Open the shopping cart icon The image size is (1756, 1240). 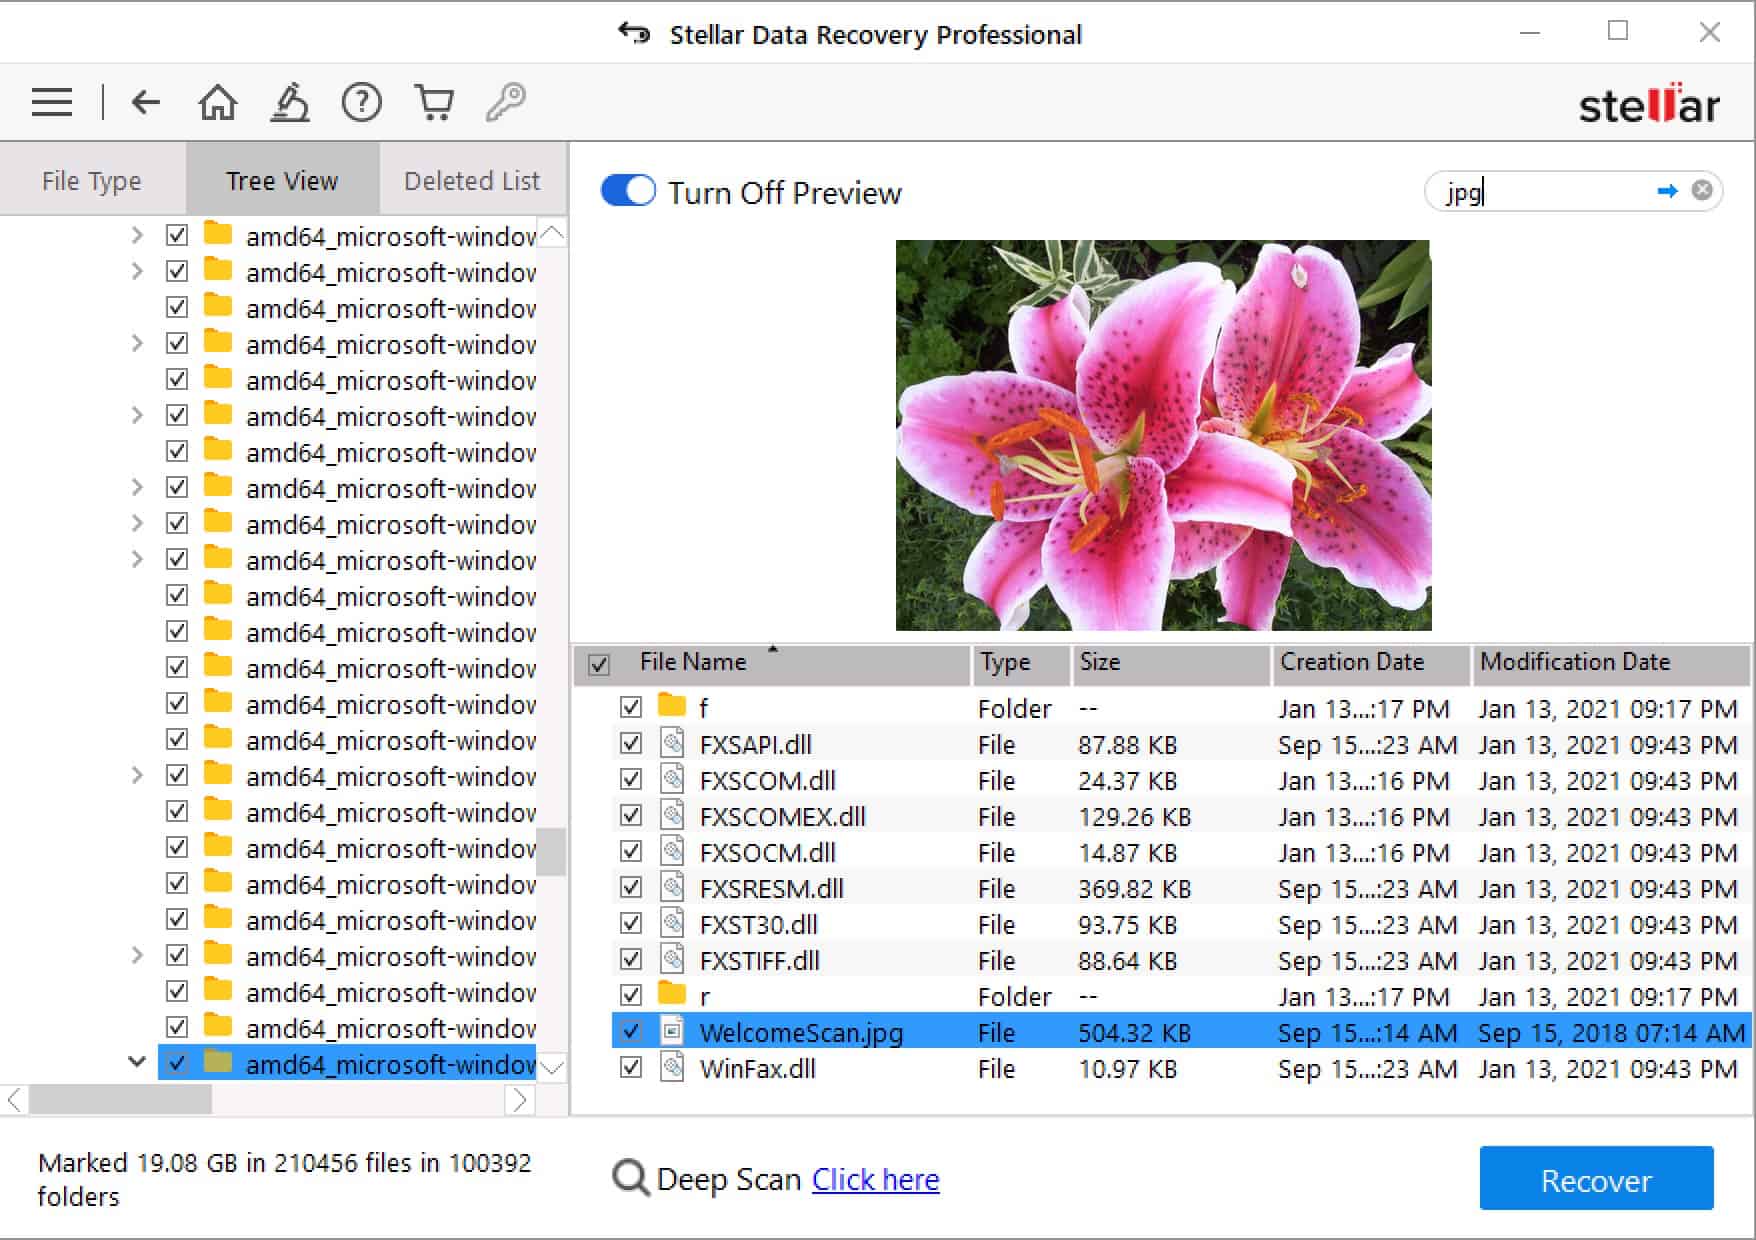[434, 102]
